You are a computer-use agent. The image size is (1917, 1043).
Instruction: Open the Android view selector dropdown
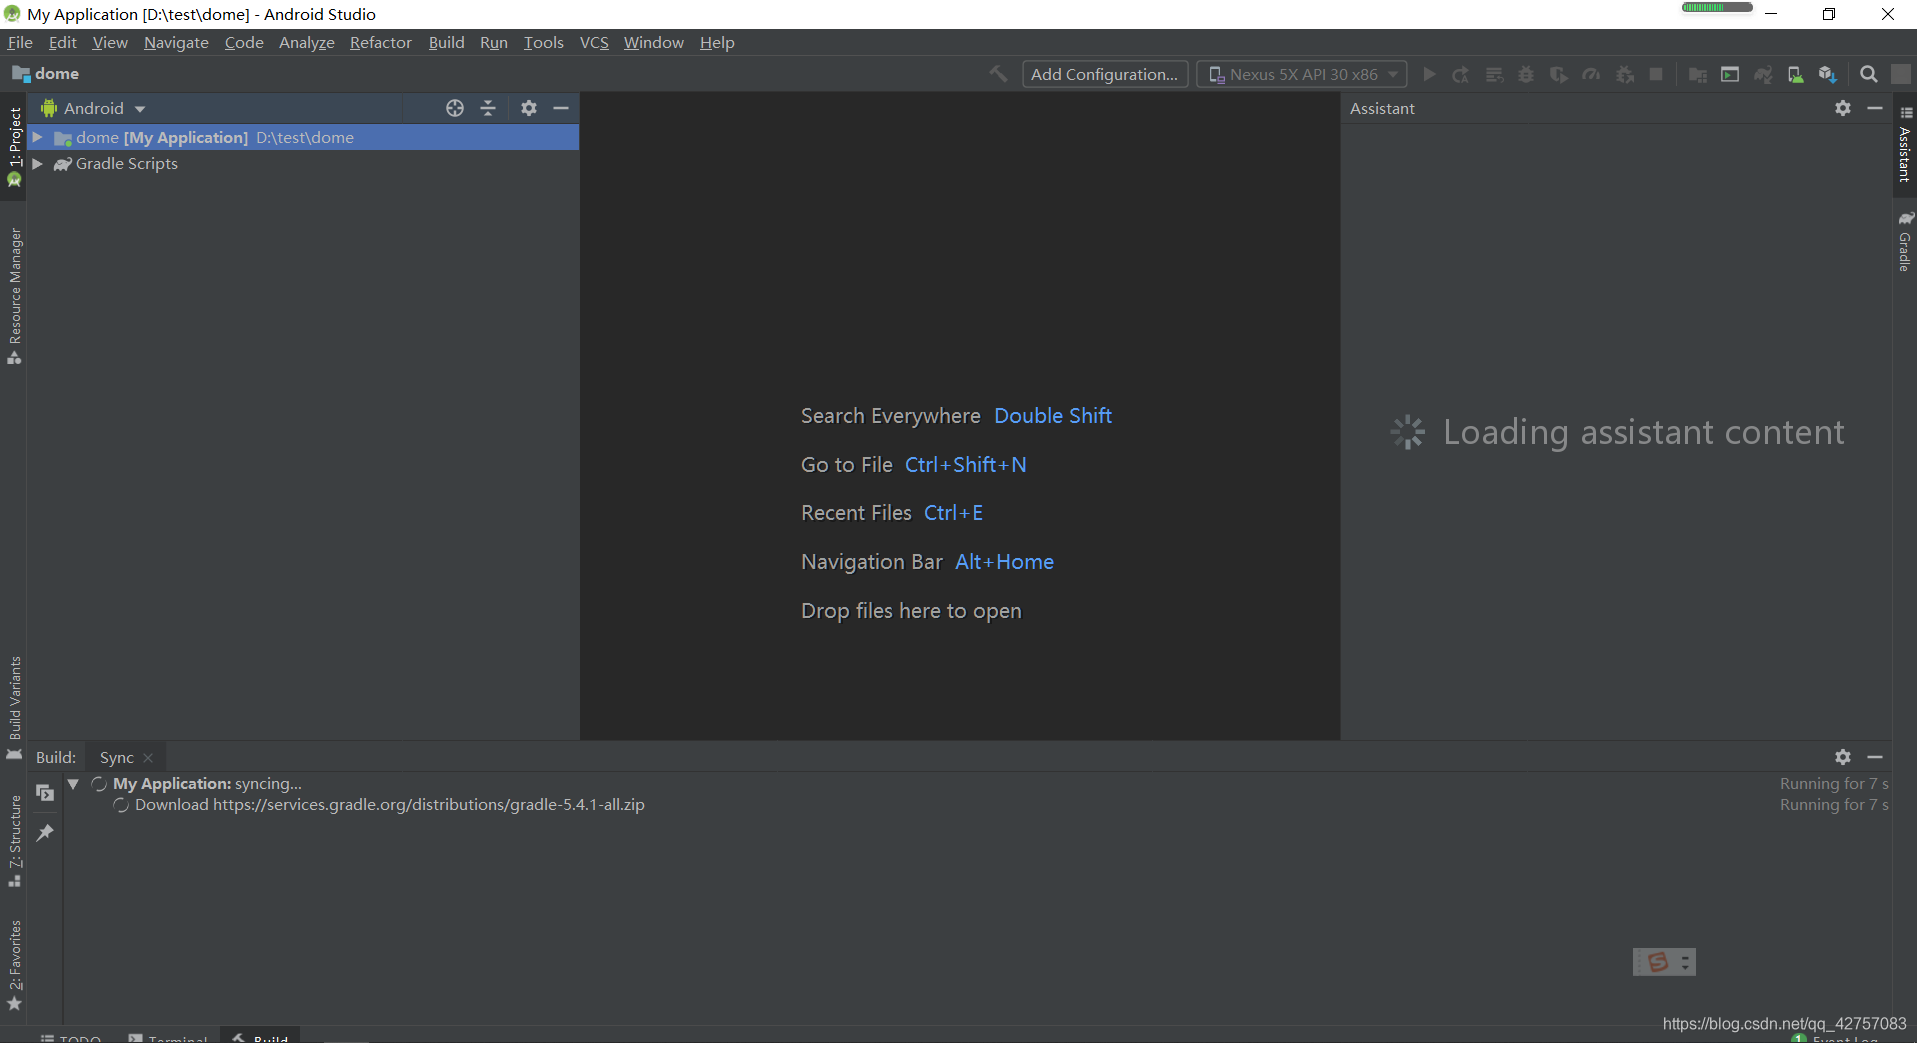point(94,108)
